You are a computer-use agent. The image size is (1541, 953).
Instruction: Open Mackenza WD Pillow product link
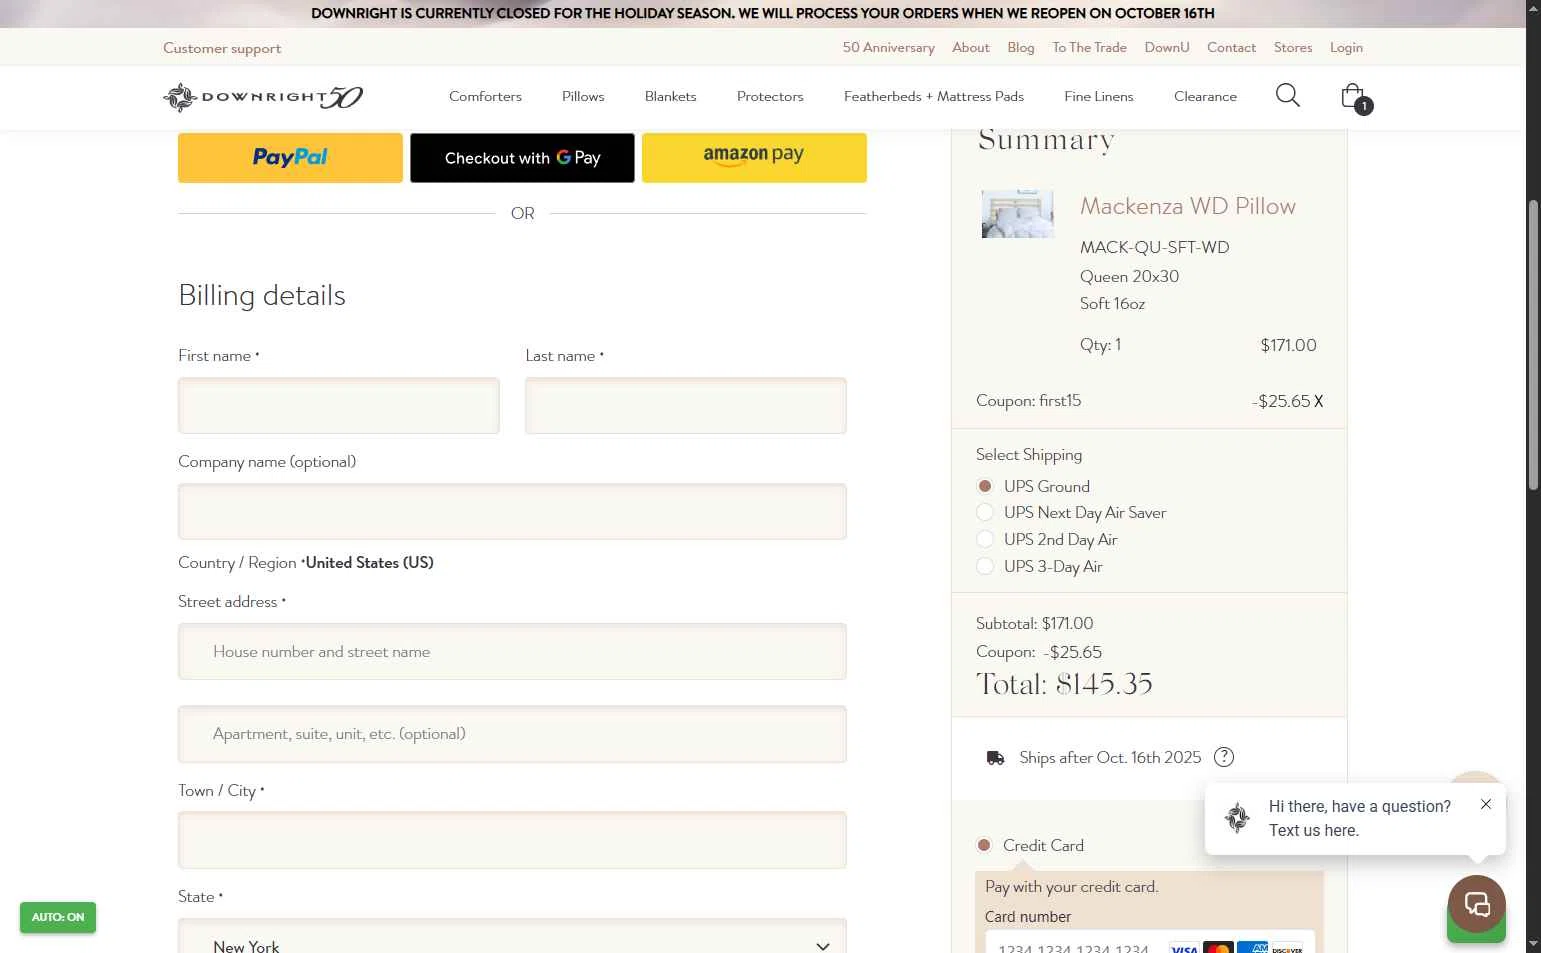(x=1188, y=206)
